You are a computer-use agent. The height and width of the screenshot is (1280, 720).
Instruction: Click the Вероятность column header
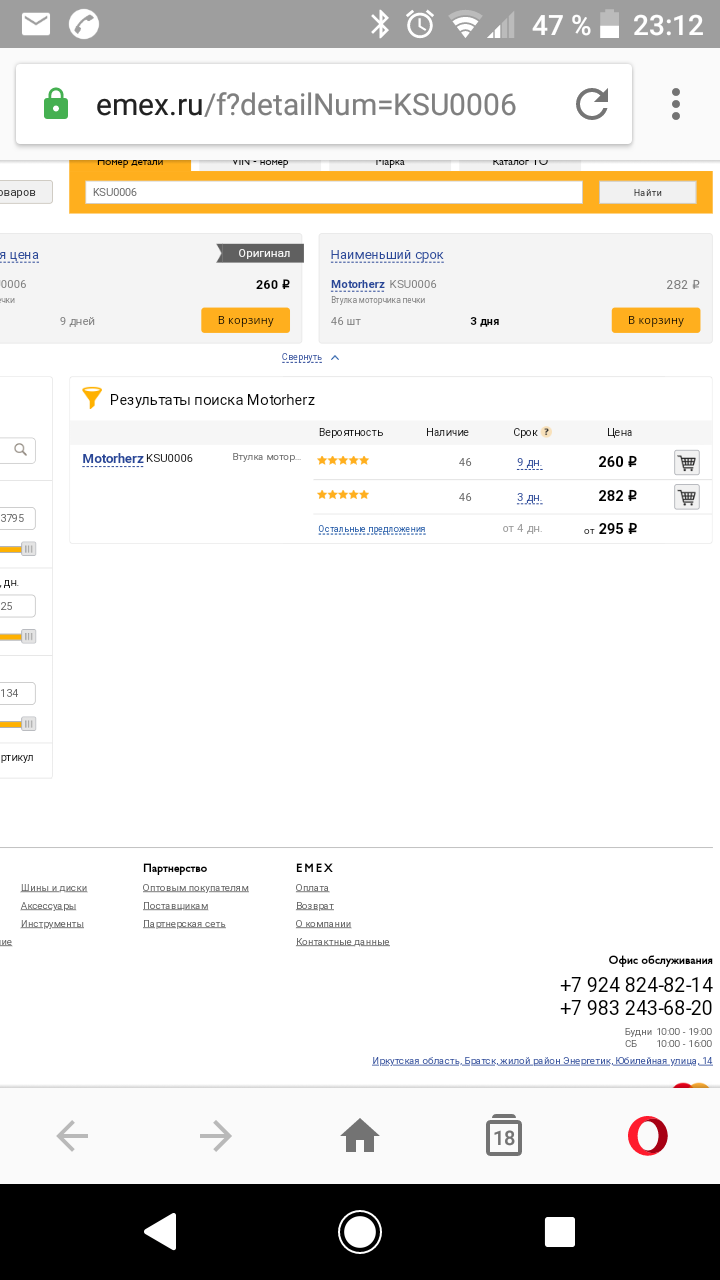[x=351, y=433]
